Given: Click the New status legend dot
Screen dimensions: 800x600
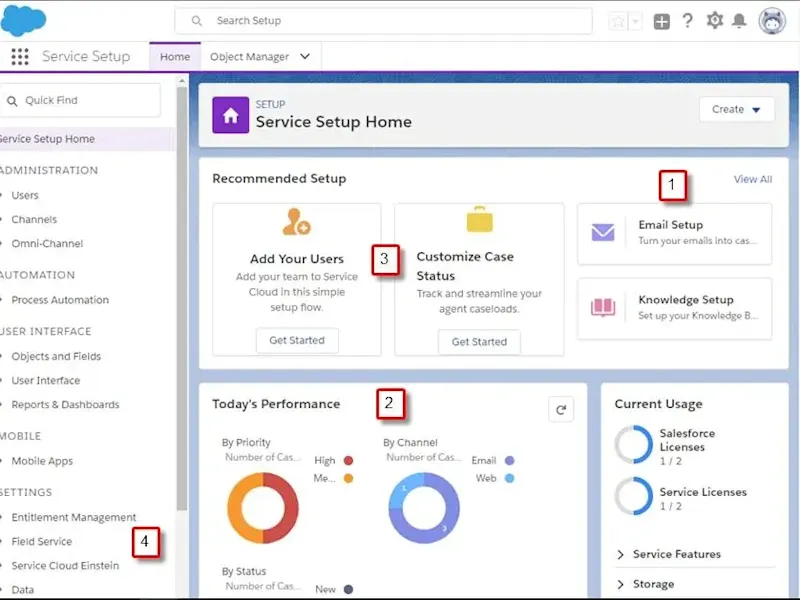Looking at the screenshot, I should [348, 589].
